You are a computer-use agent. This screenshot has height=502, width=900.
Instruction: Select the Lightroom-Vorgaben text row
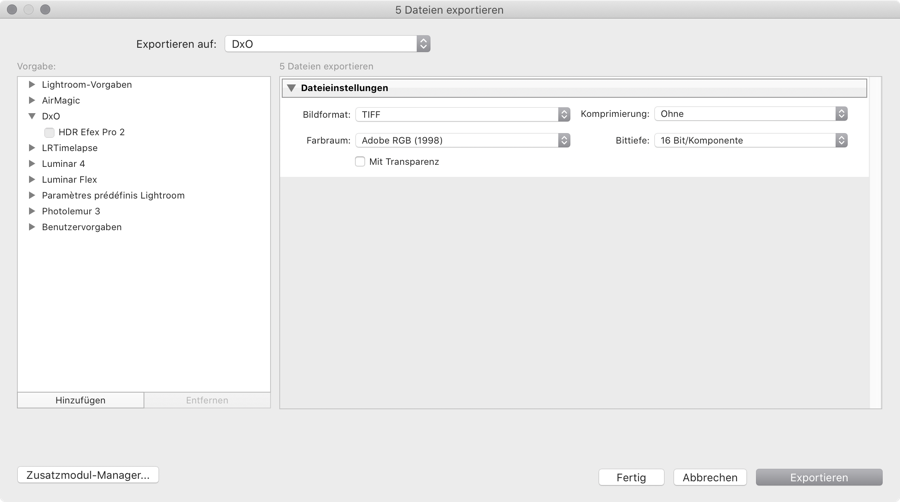click(87, 84)
